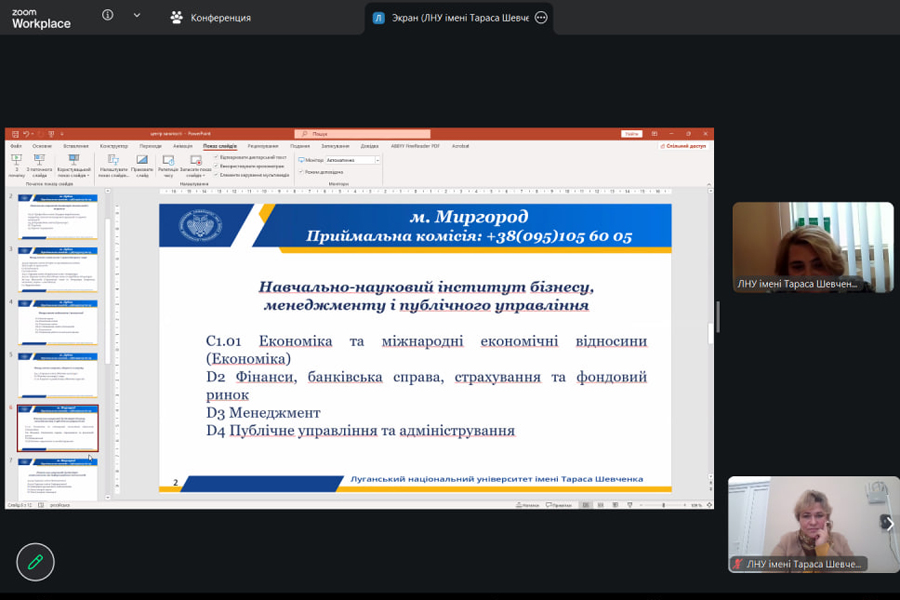The height and width of the screenshot is (600, 900).
Task: Open Записати показ слайдів dropdown
Action: point(196,166)
